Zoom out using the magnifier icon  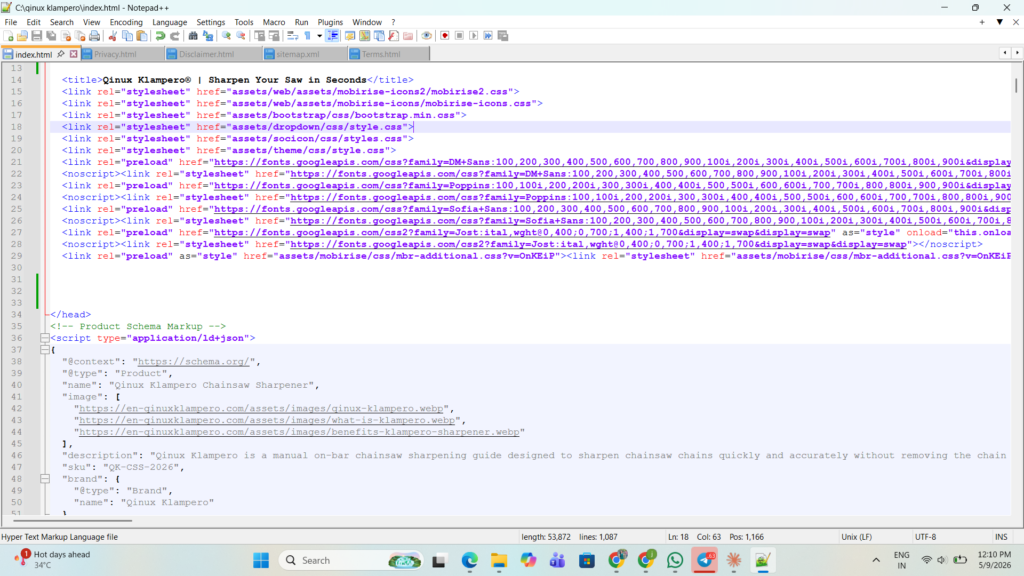241,36
